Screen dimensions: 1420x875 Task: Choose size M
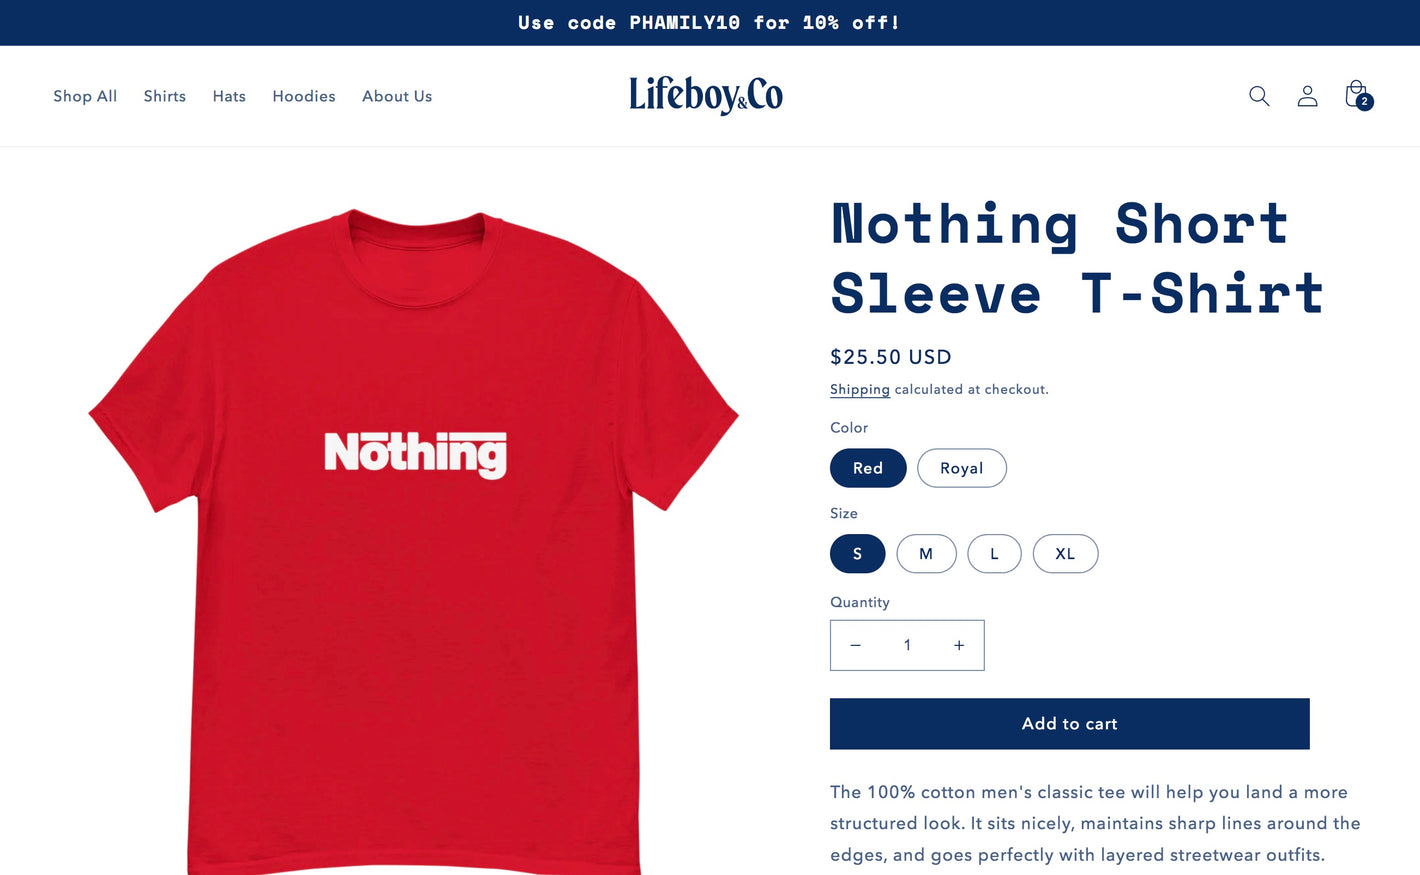point(926,554)
